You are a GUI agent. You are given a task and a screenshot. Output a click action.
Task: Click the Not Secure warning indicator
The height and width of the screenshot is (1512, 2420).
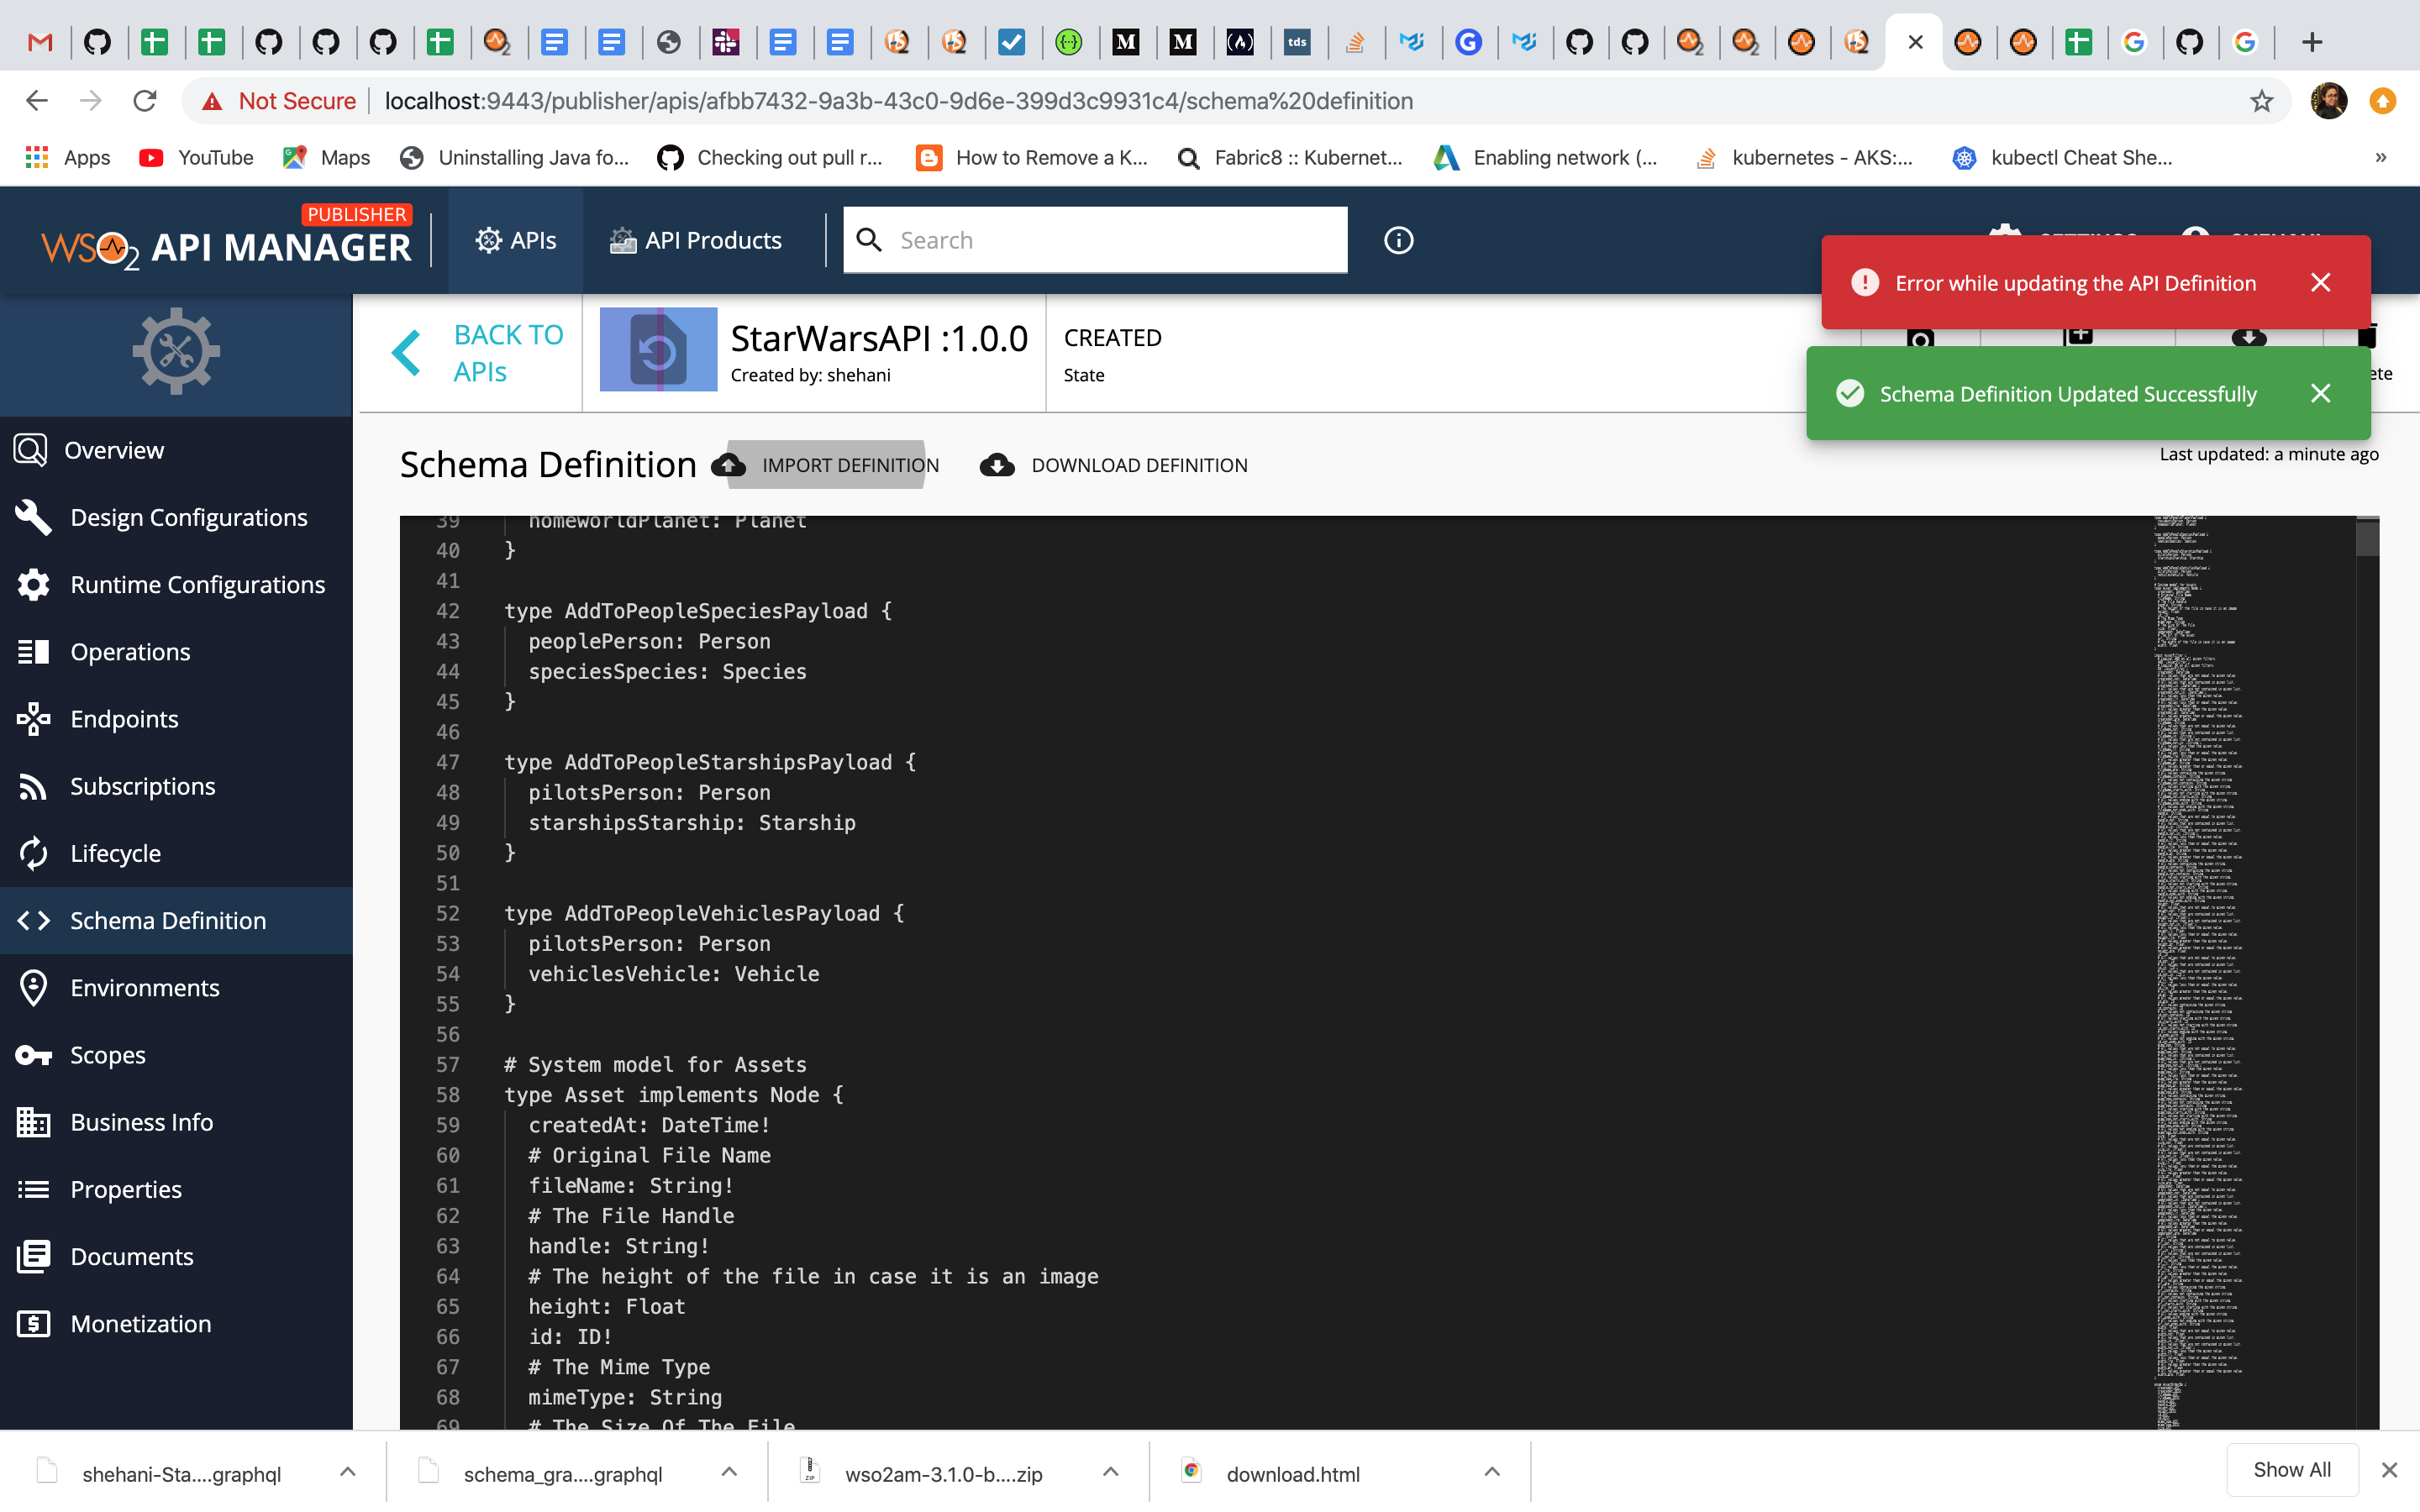[x=279, y=101]
